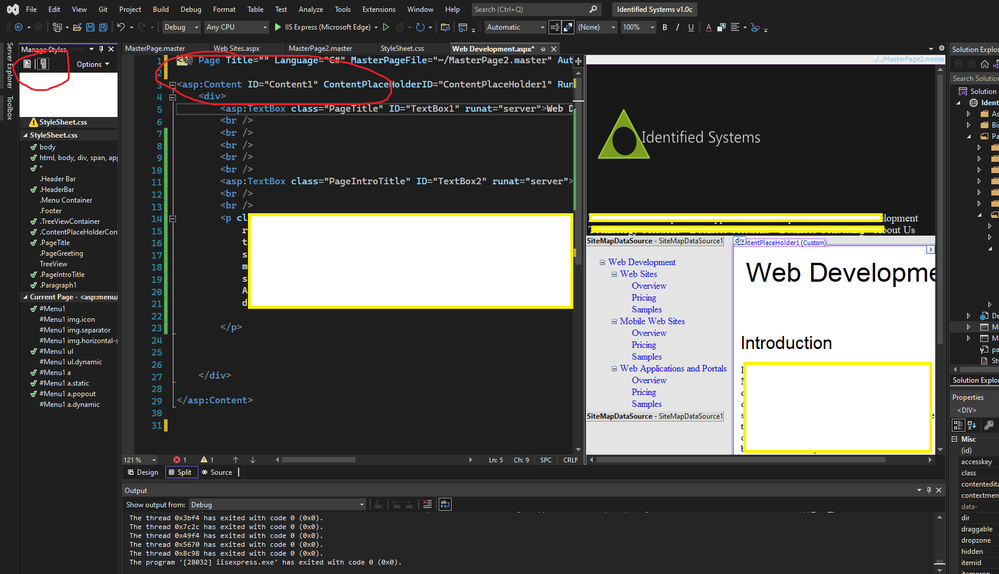Click the text alignment toolbar icon
This screenshot has width=999, height=574.
coord(735,27)
